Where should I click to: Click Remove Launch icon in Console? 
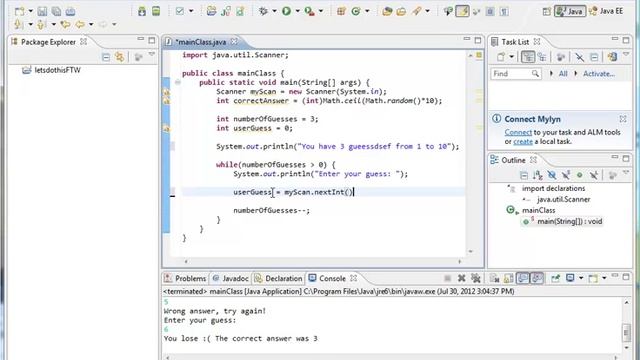pos(462,278)
